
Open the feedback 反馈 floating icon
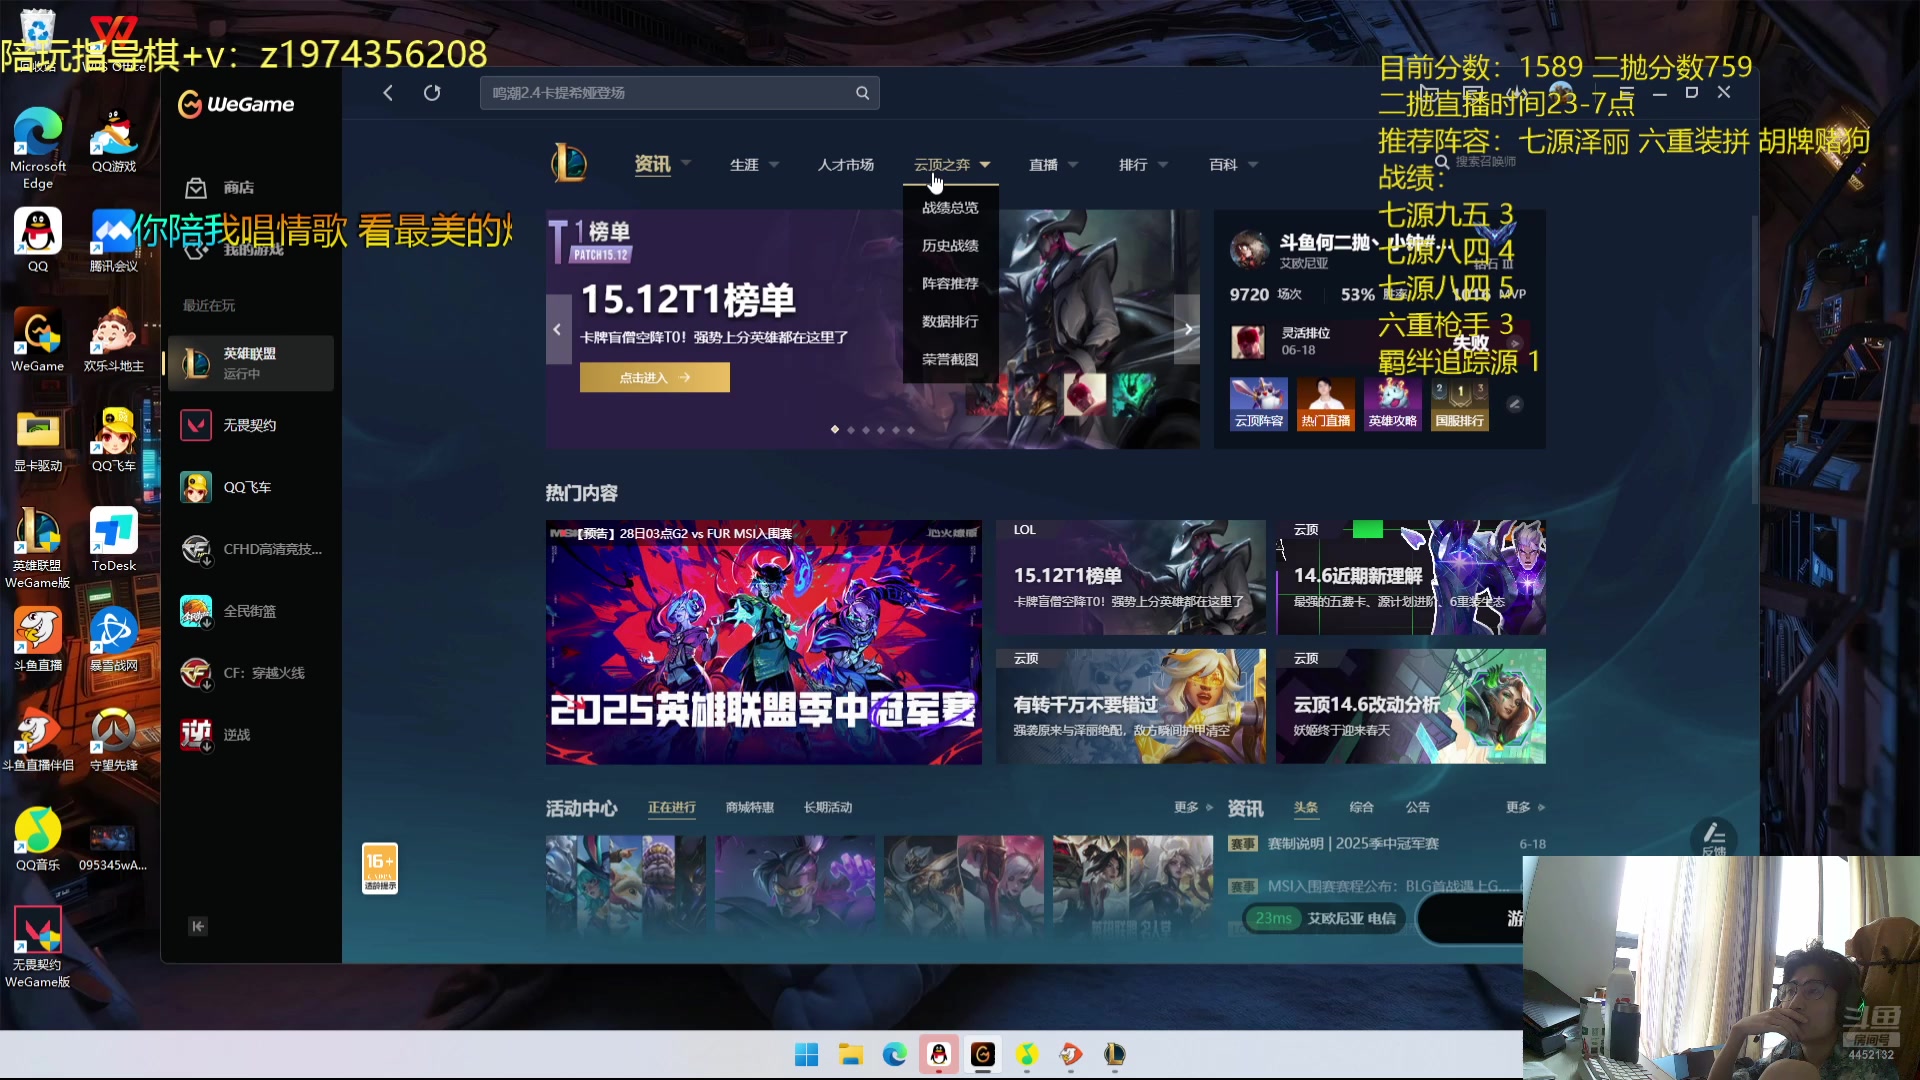(1713, 838)
